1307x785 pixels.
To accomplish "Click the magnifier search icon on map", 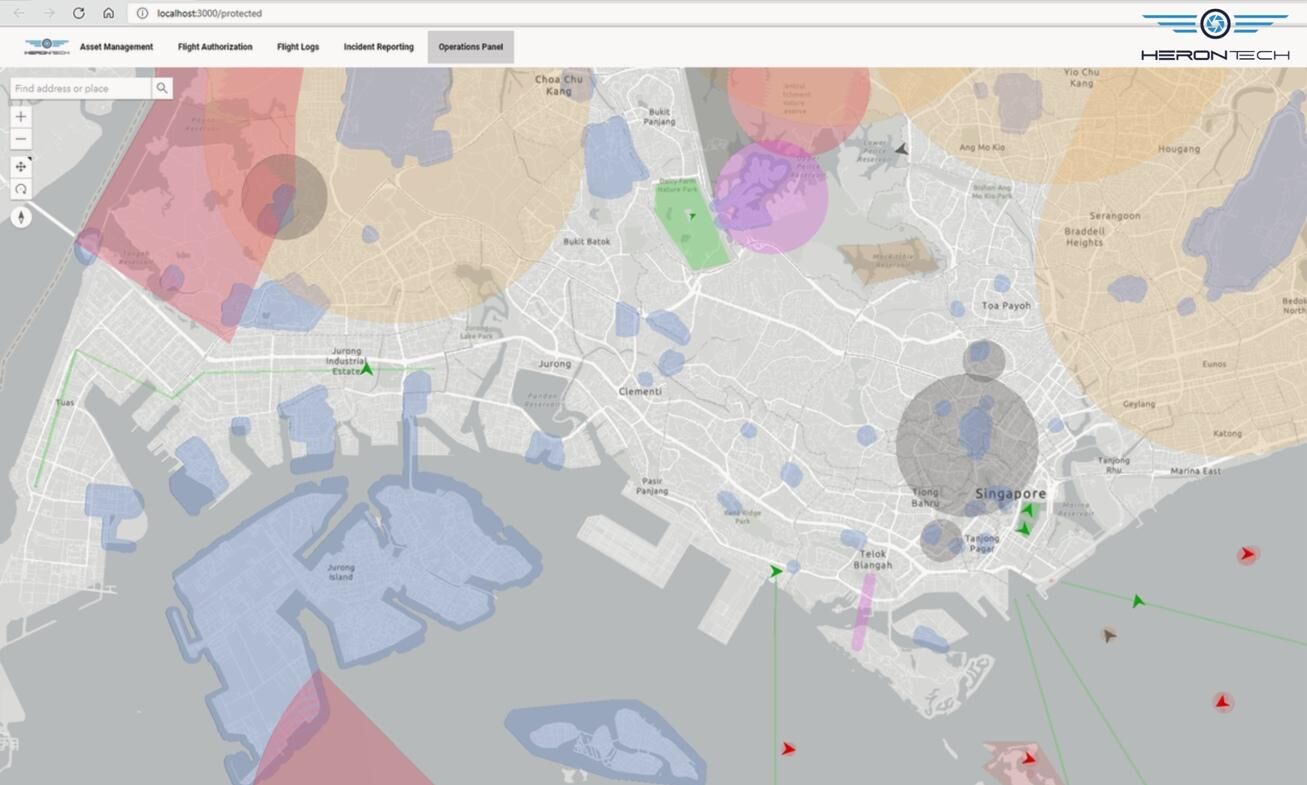I will pos(162,88).
